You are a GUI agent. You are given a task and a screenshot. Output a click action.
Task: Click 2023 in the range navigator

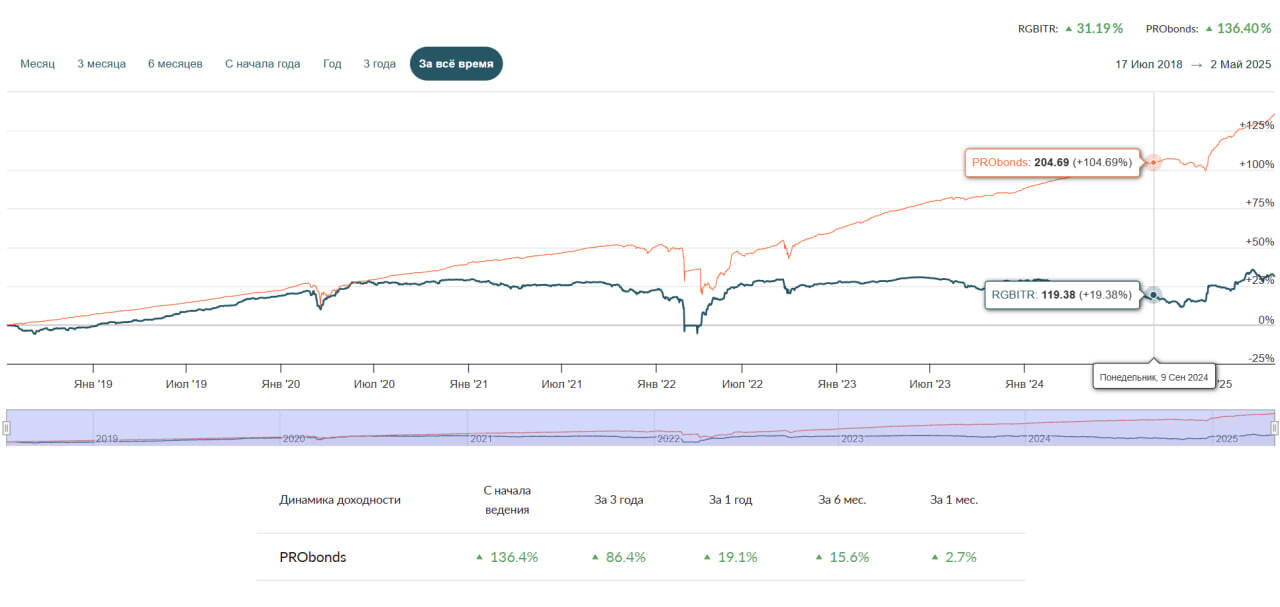click(x=852, y=439)
